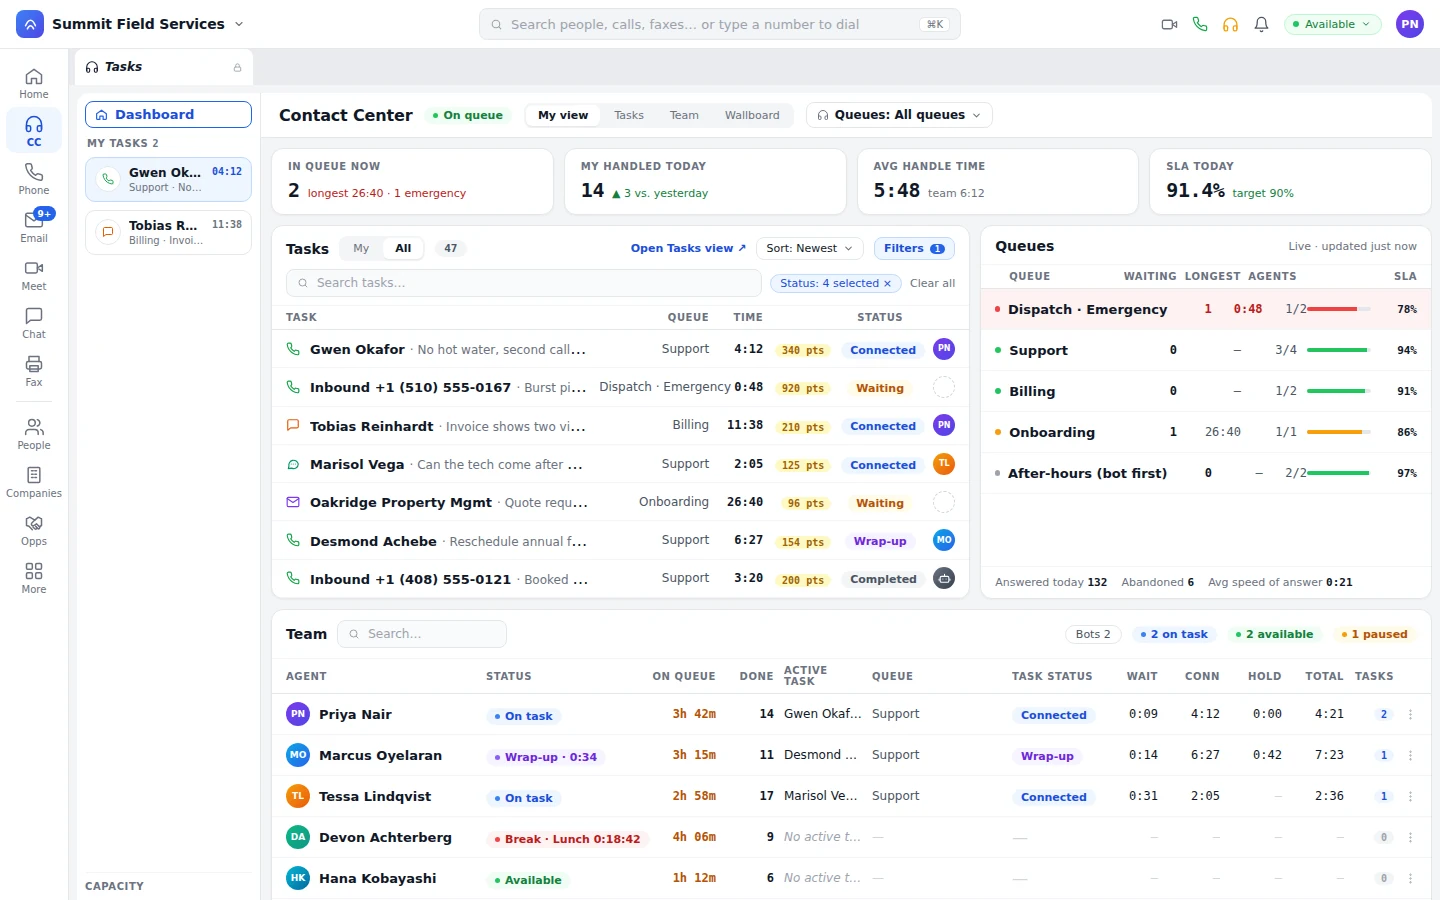Open the Available presence status dropdown
The width and height of the screenshot is (1440, 900).
(1333, 24)
